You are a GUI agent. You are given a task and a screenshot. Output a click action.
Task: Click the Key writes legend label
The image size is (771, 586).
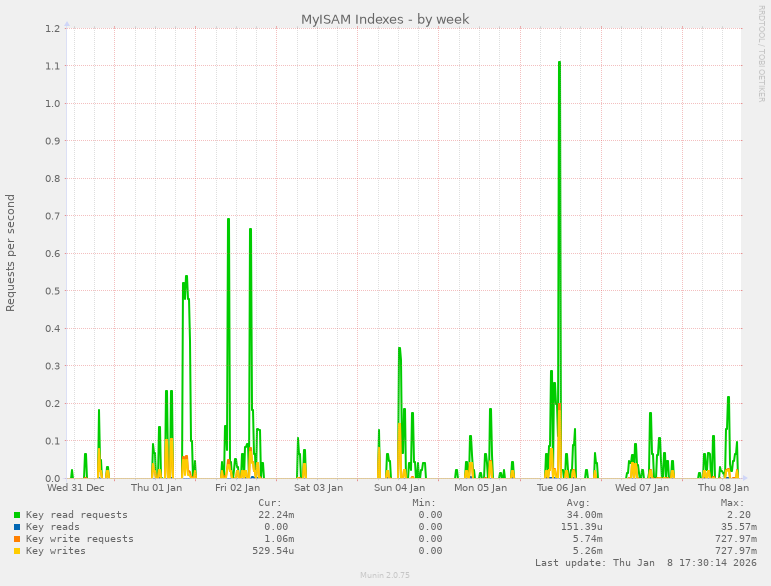pos(56,551)
